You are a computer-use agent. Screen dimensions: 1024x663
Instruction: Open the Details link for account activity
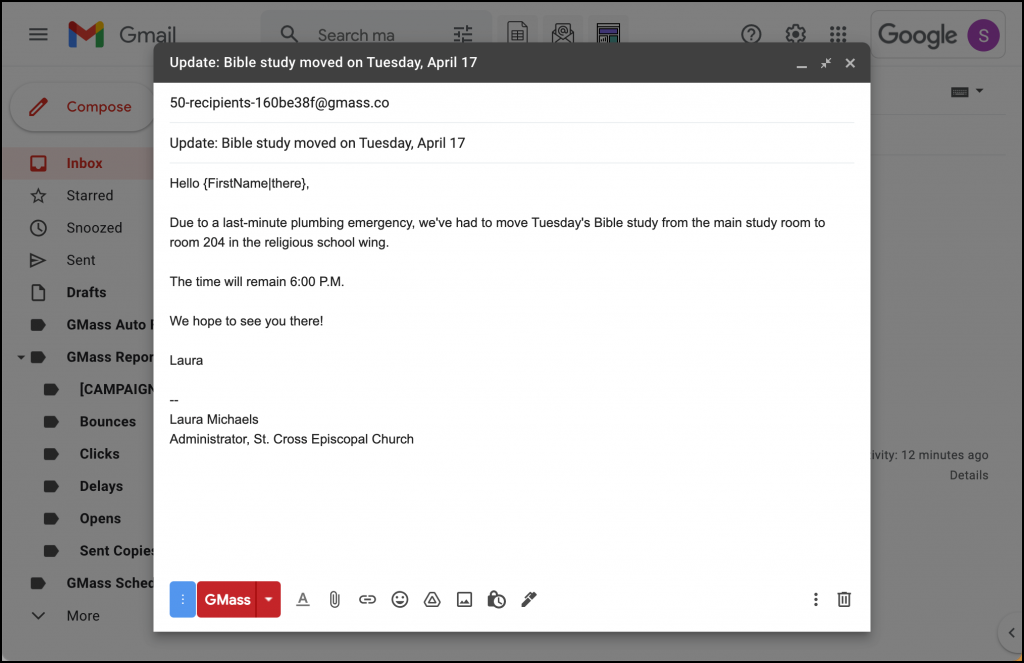(x=968, y=475)
